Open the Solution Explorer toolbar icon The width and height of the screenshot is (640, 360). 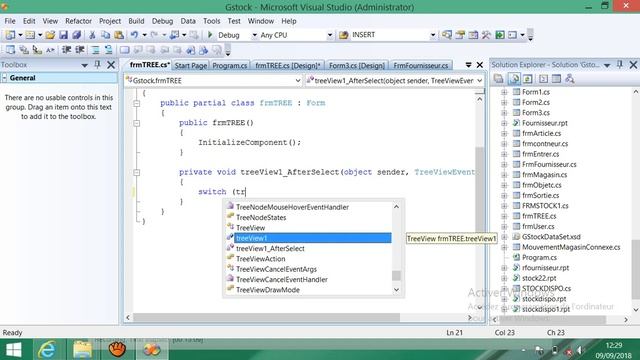[x=447, y=35]
